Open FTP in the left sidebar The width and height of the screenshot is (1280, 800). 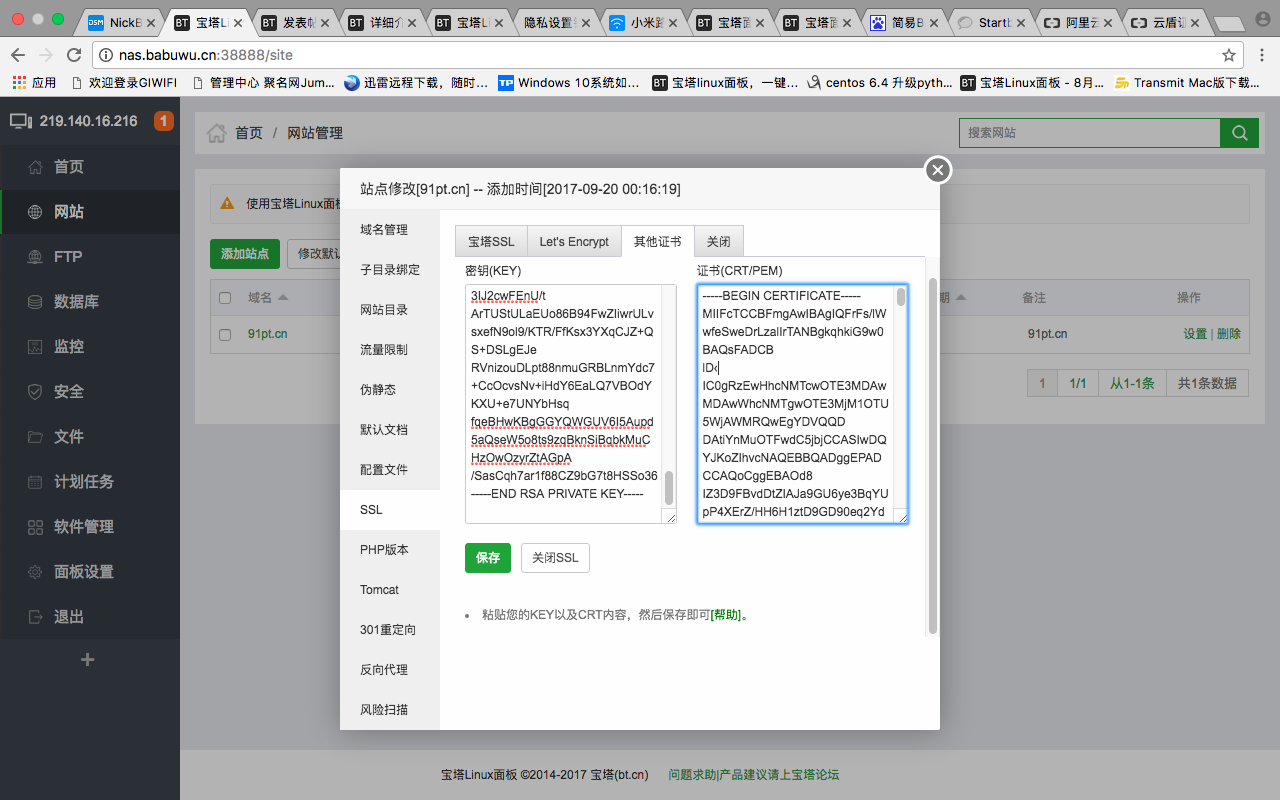click(90, 257)
